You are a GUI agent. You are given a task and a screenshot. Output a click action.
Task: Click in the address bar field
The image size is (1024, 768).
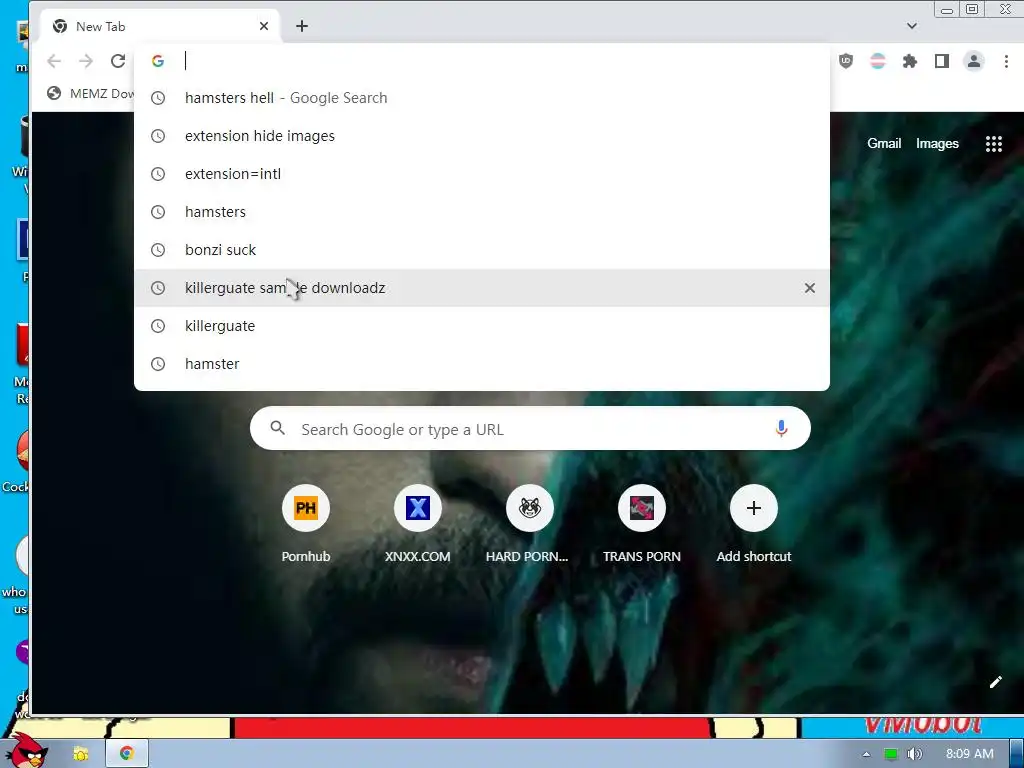pyautogui.click(x=482, y=61)
